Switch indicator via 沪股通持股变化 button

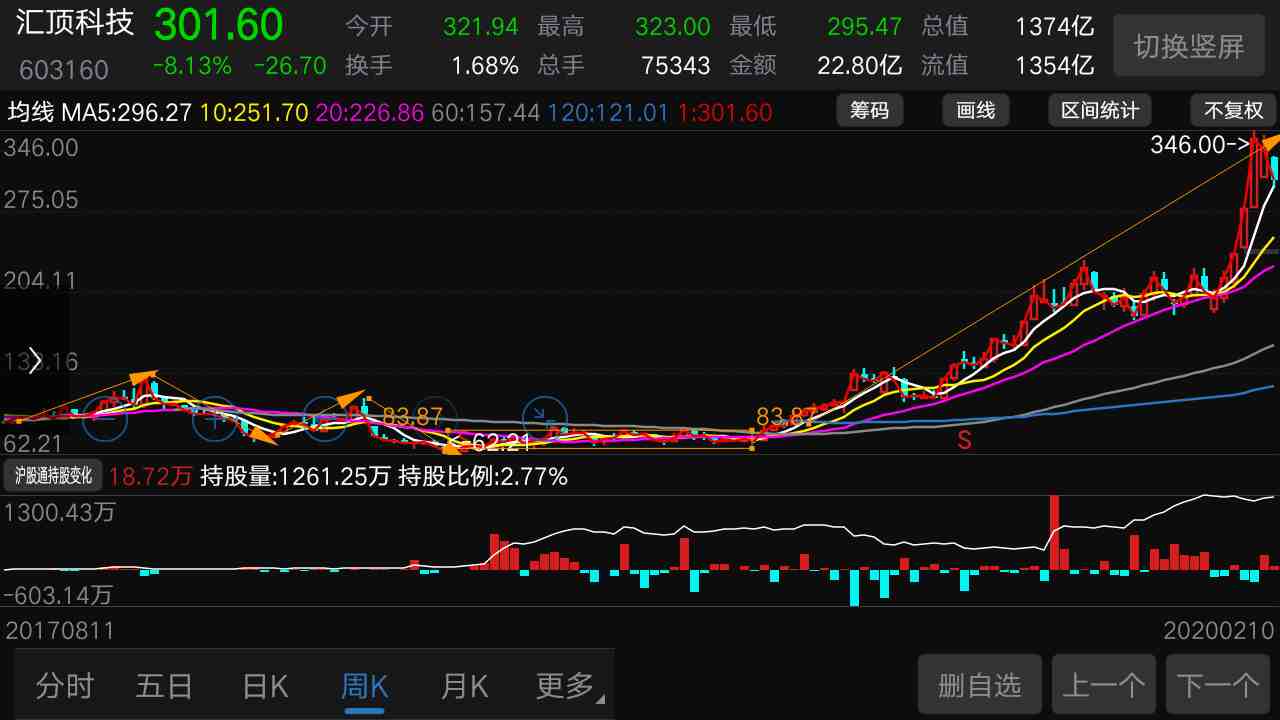53,476
